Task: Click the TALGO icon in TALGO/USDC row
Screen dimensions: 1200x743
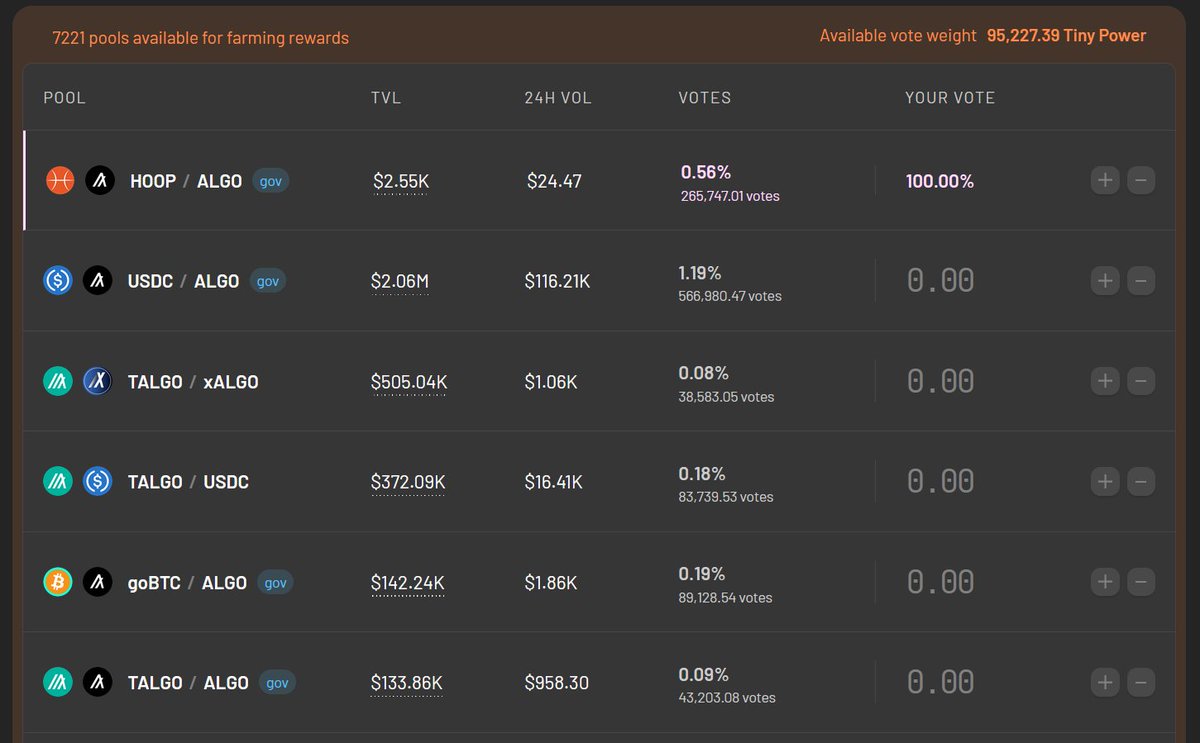Action: (58, 481)
